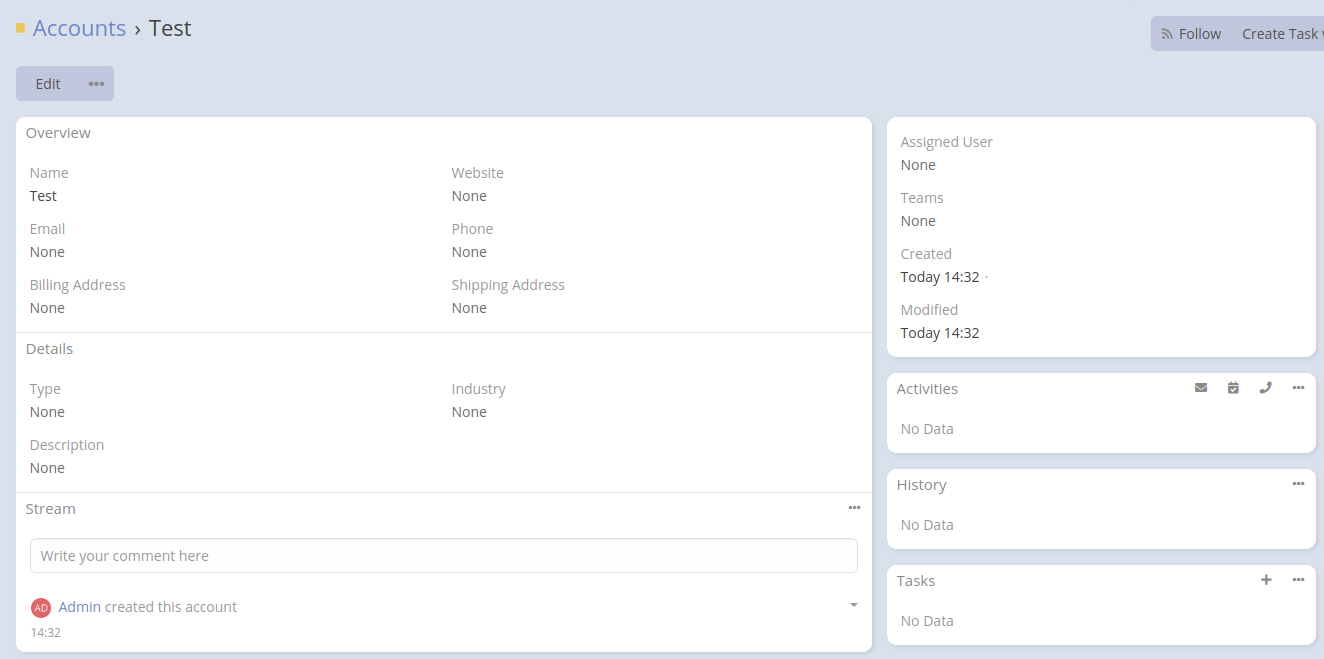Image resolution: width=1324 pixels, height=659 pixels.
Task: Open Activities panel three-dot menu
Action: click(x=1298, y=388)
